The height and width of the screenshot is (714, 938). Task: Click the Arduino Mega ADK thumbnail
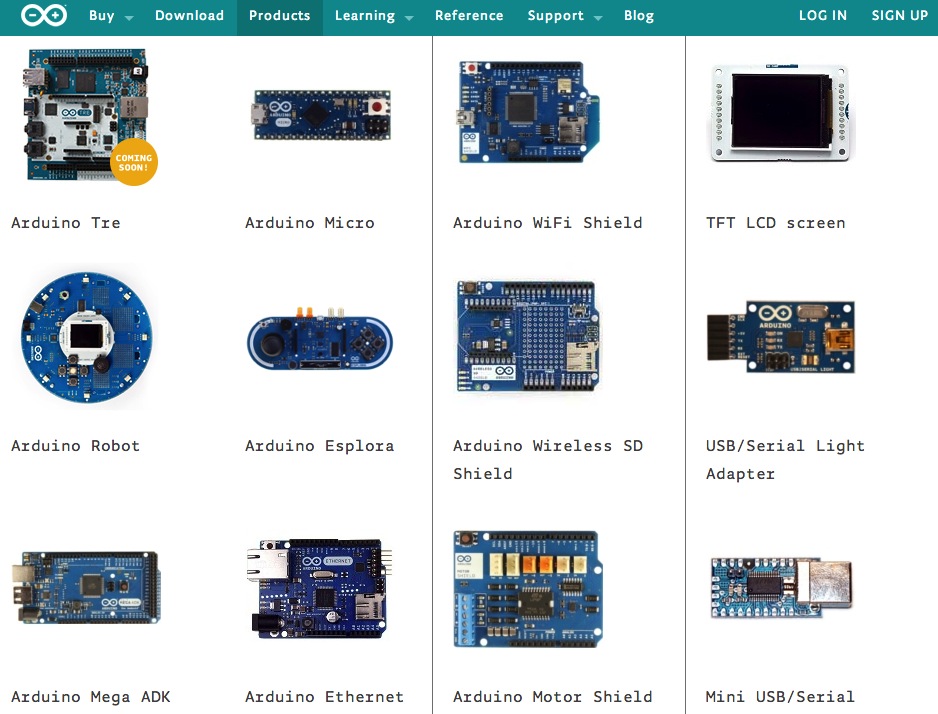[85, 586]
